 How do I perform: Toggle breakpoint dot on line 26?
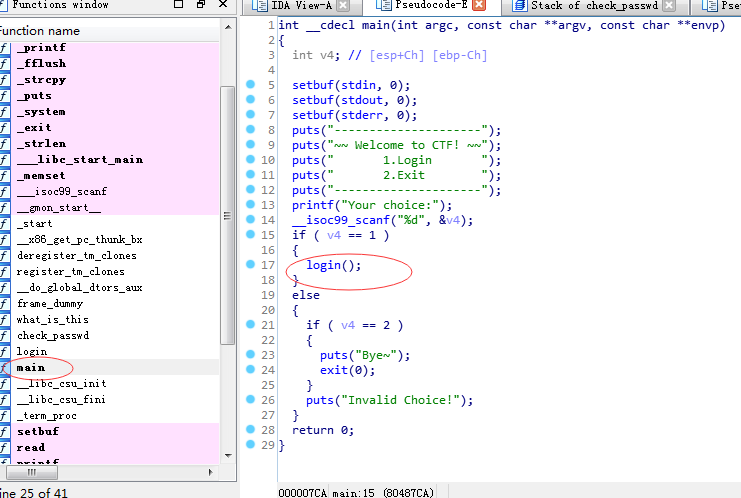(250, 399)
